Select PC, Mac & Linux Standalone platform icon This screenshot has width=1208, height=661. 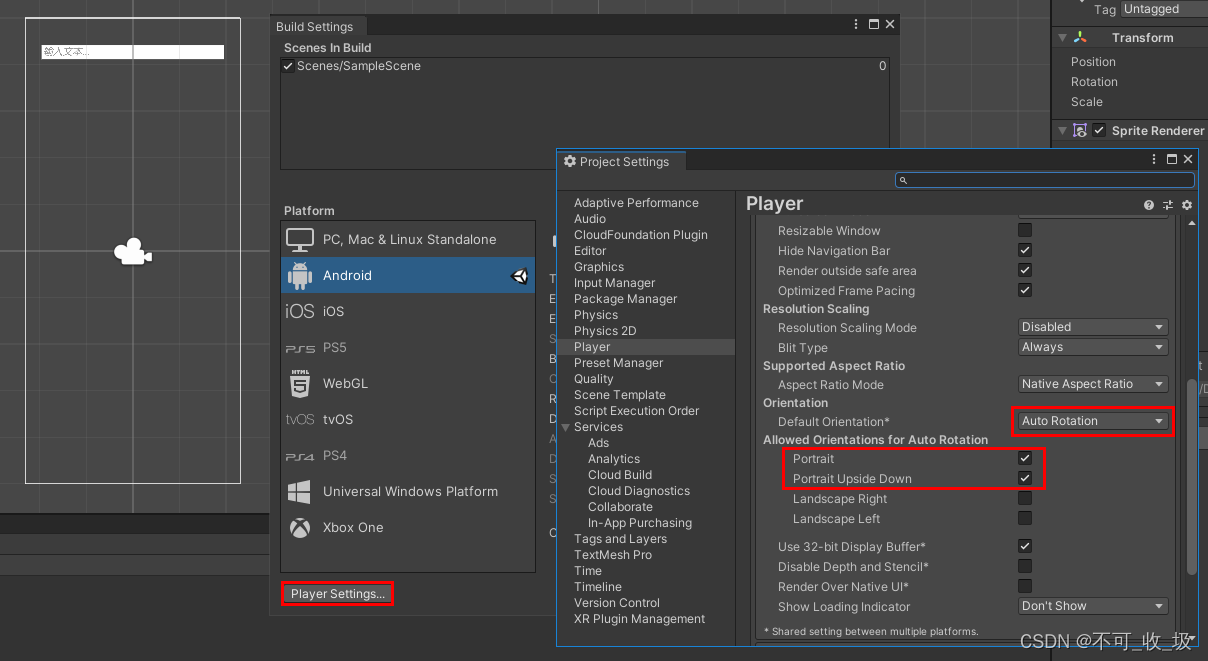click(300, 240)
